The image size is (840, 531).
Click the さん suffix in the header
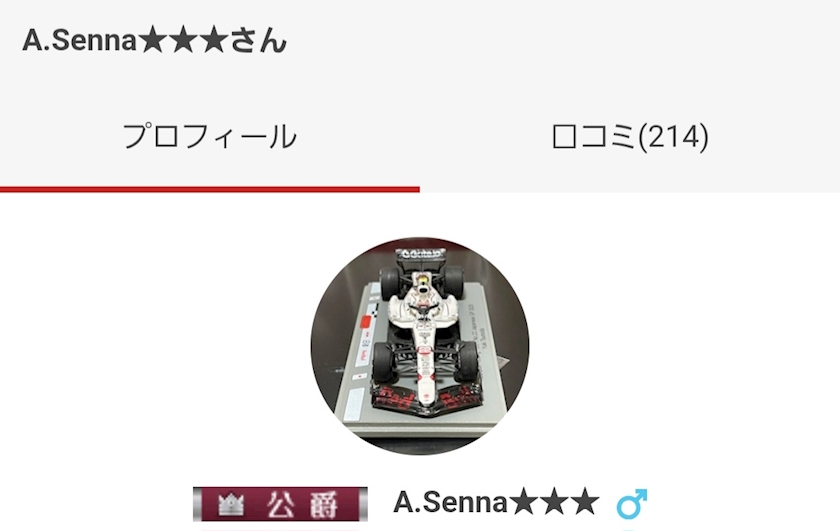(259, 41)
